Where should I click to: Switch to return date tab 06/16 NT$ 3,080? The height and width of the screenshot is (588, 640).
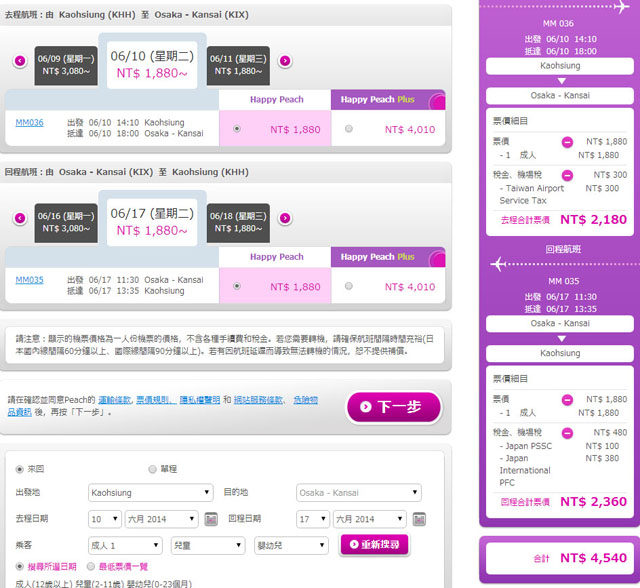coord(66,223)
